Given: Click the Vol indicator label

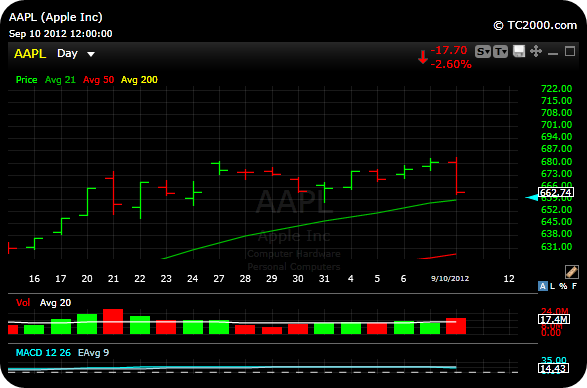Looking at the screenshot, I should (23, 303).
